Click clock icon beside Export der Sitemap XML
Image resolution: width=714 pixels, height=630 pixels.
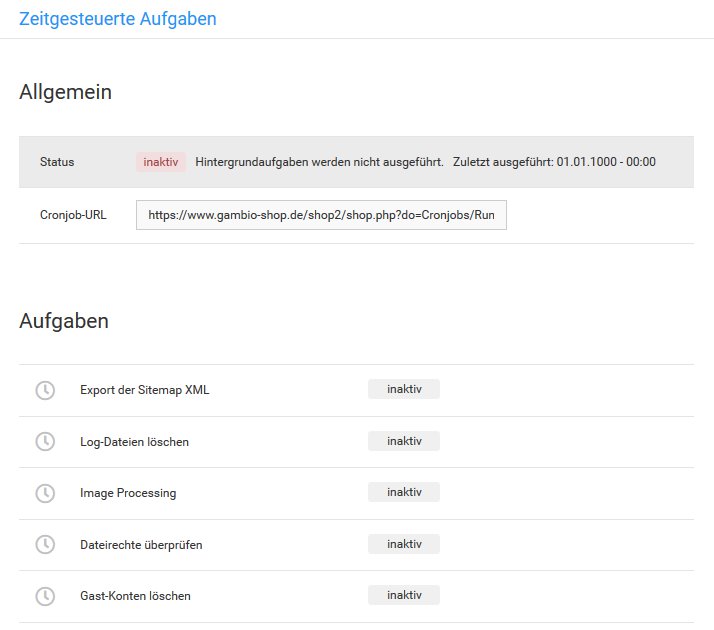[45, 390]
